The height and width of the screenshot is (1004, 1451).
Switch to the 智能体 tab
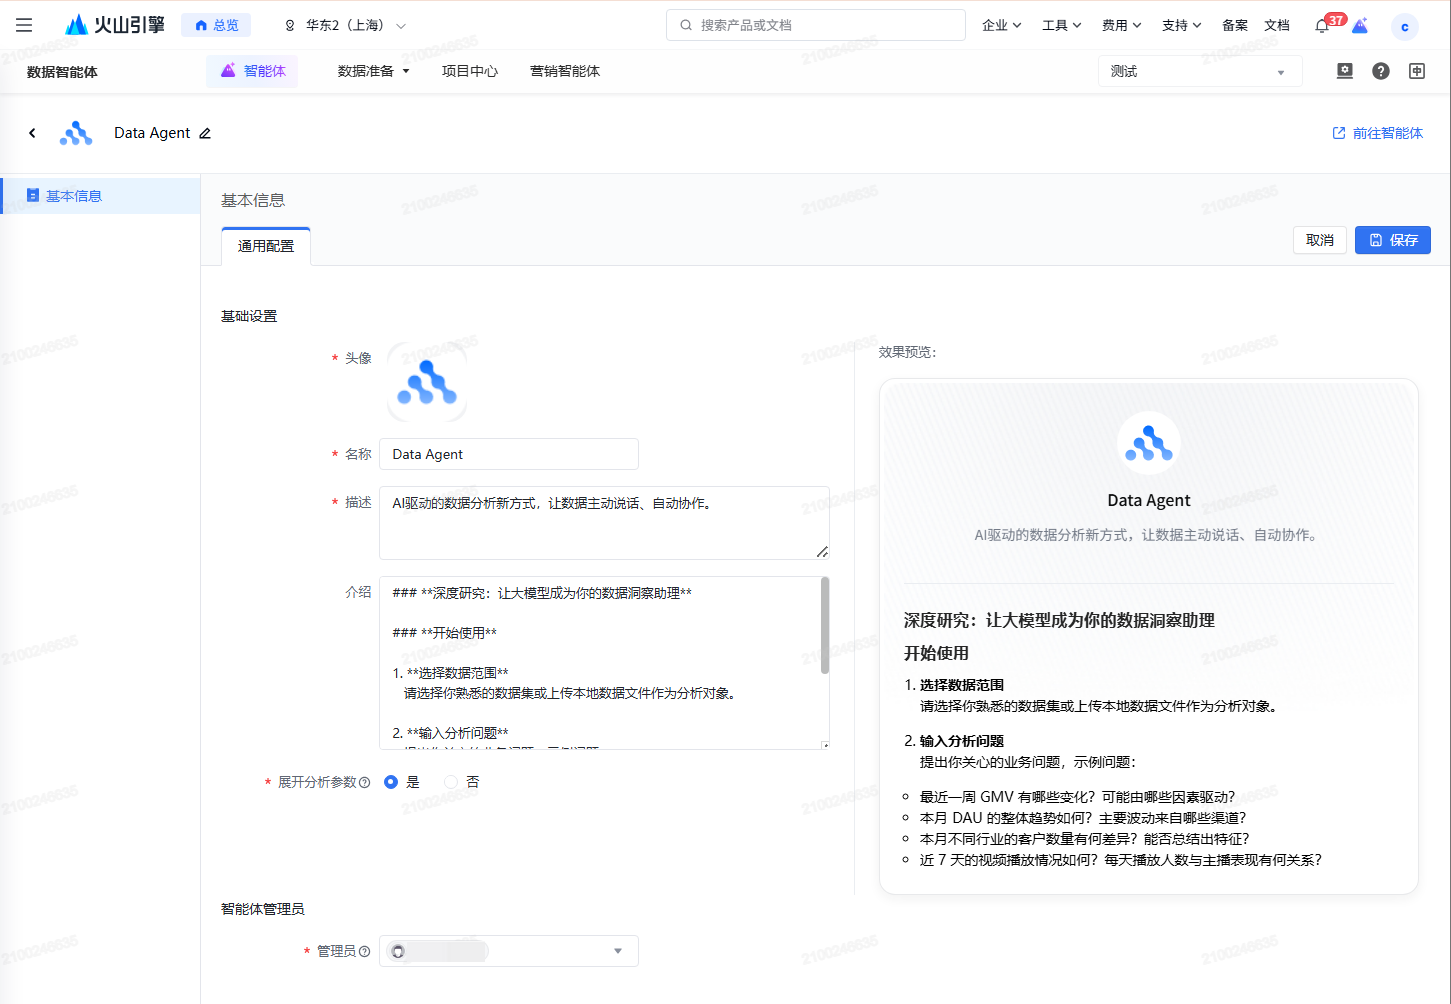click(x=253, y=71)
